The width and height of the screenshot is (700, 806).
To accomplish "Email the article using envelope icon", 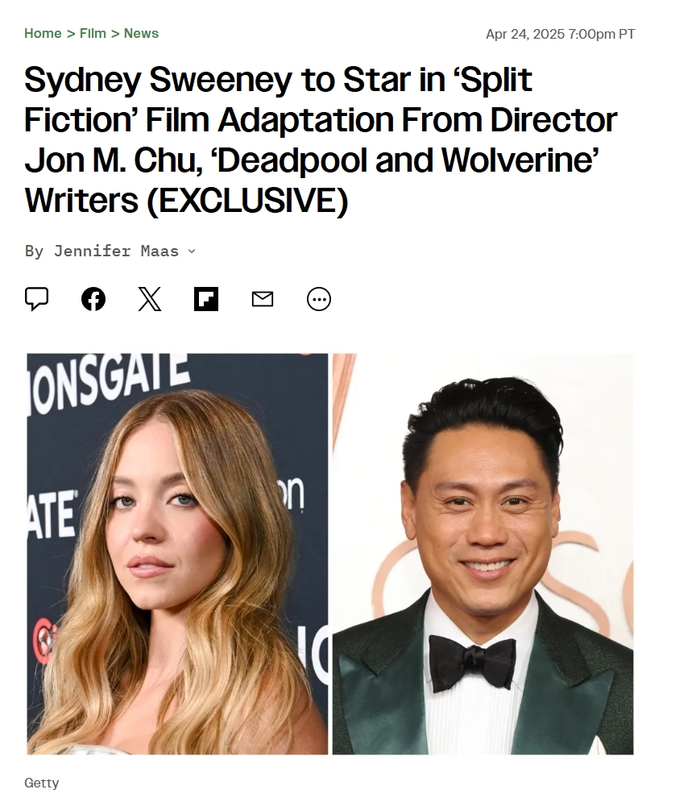I will [263, 299].
